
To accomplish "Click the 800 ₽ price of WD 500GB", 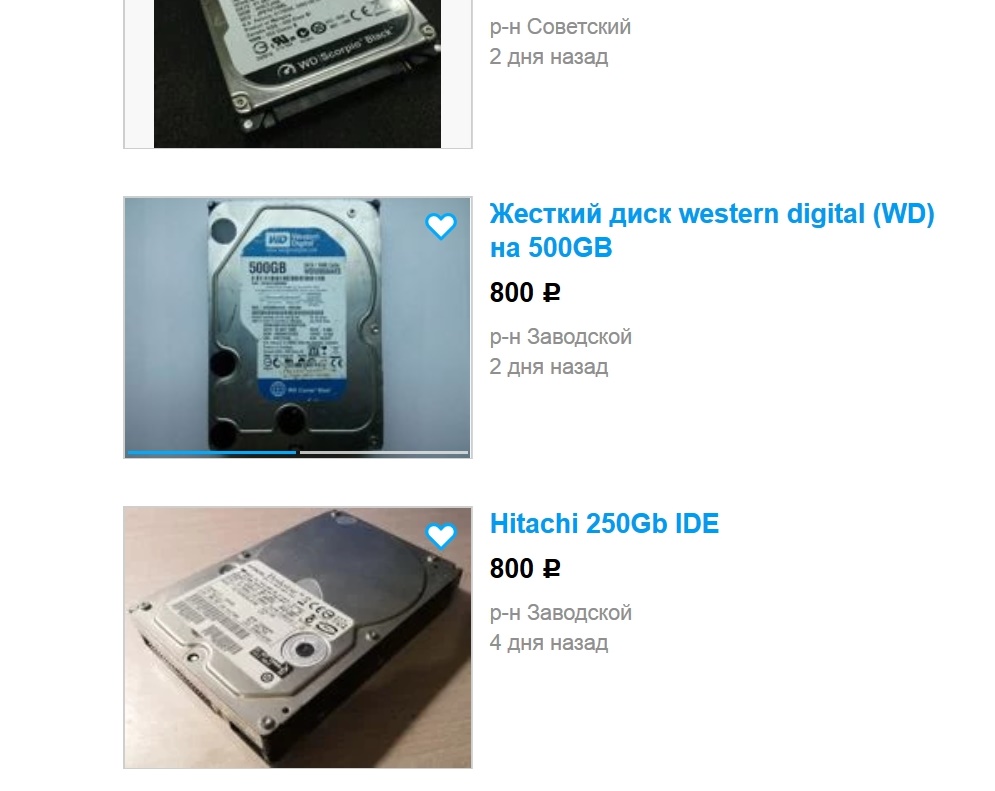I will [525, 293].
